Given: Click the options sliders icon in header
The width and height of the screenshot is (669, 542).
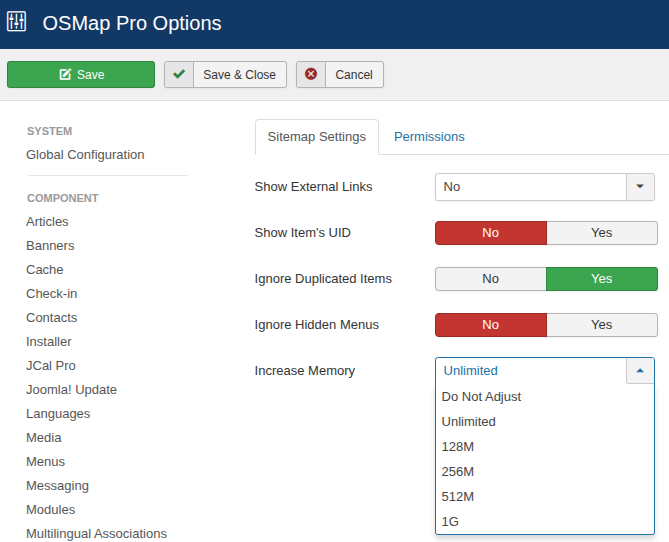Looking at the screenshot, I should pos(17,21).
